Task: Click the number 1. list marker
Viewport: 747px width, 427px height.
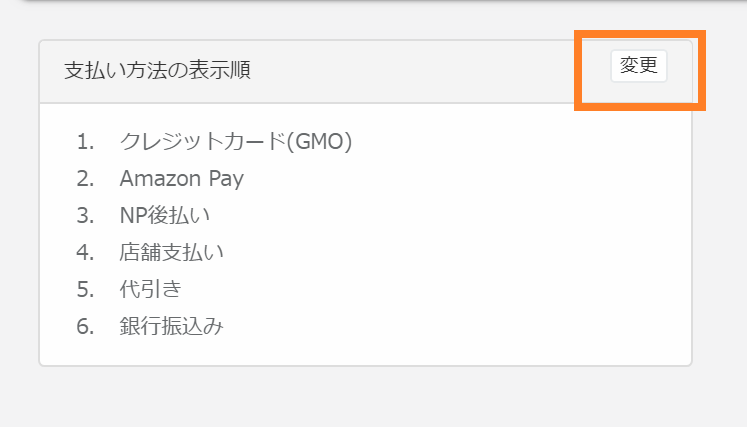Action: click(x=85, y=142)
